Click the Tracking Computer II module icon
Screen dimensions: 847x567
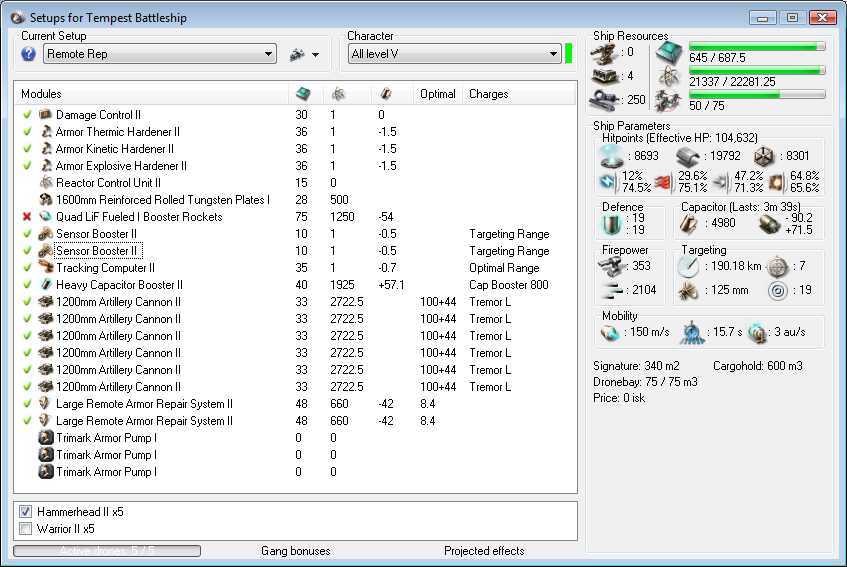pos(45,268)
